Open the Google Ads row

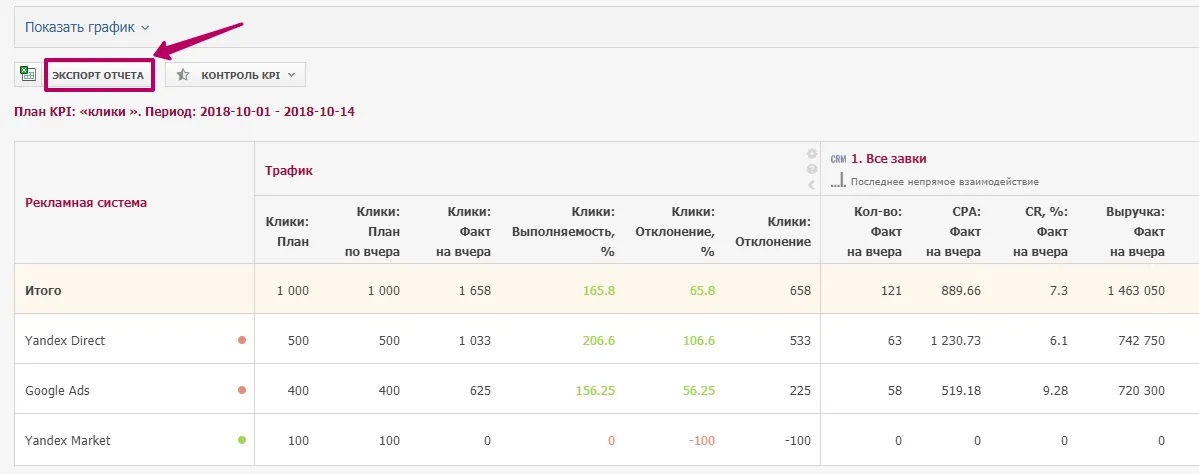57,390
